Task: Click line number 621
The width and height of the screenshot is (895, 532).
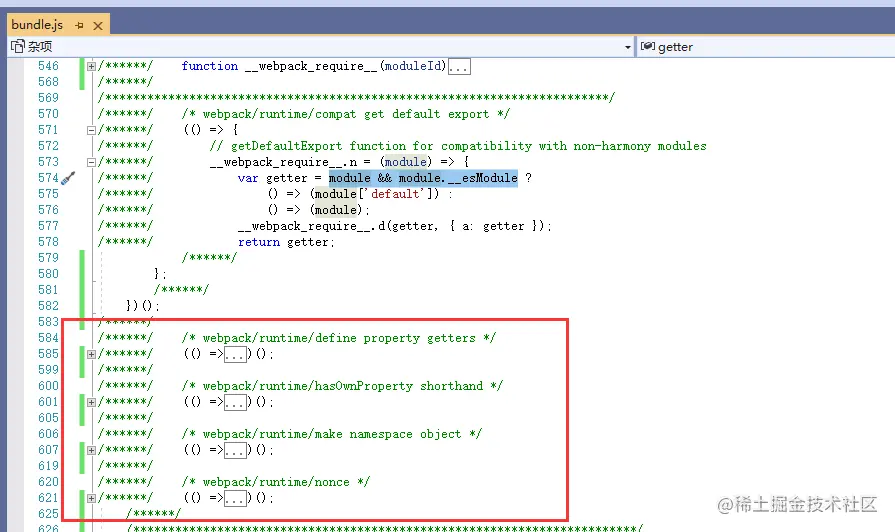Action: click(48, 498)
